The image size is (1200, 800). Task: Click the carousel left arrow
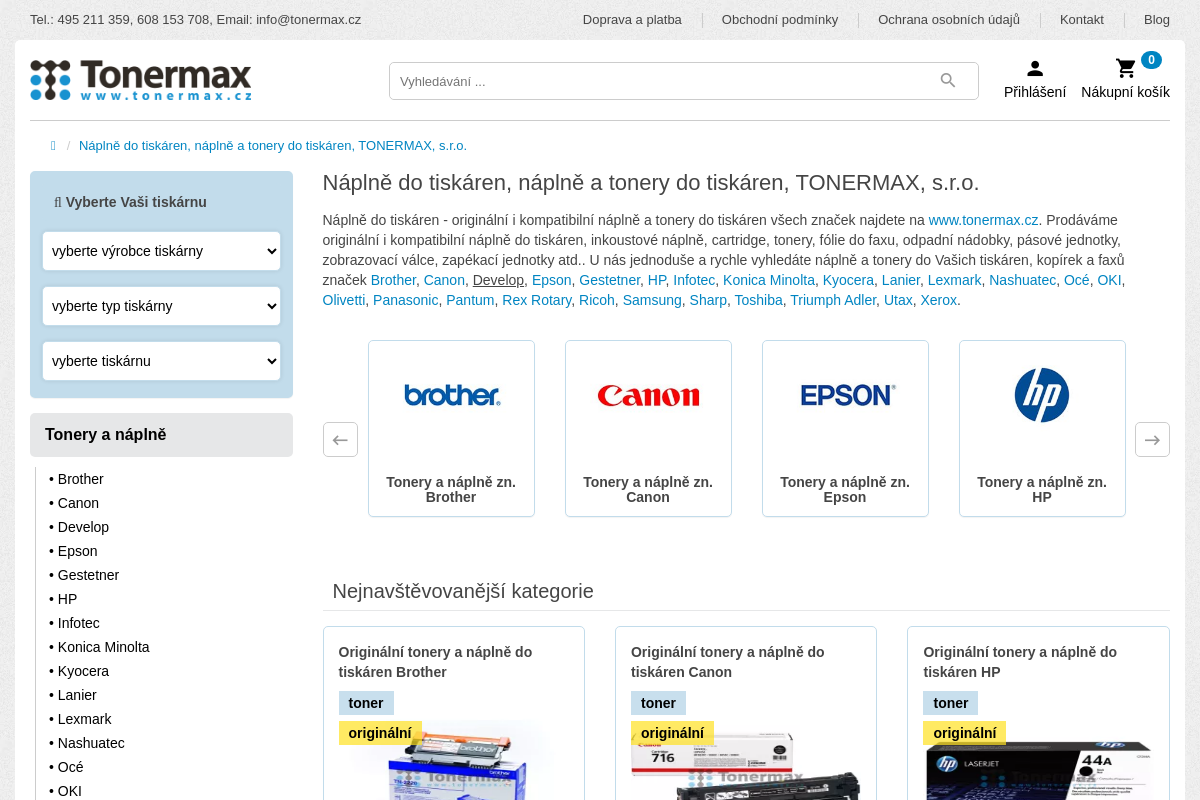click(340, 439)
